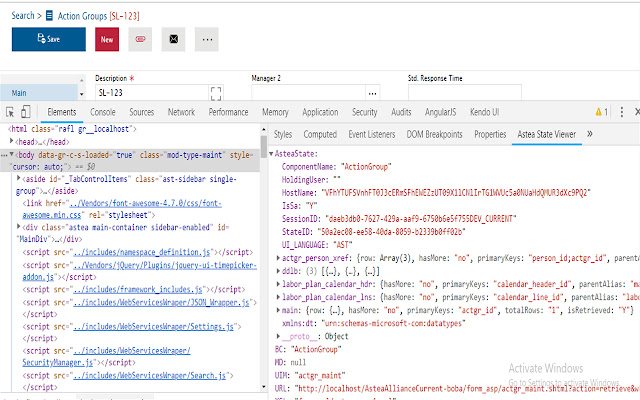Expand the labor_plan_calendar_lns property
The height and width of the screenshot is (400, 640).
coord(278,297)
